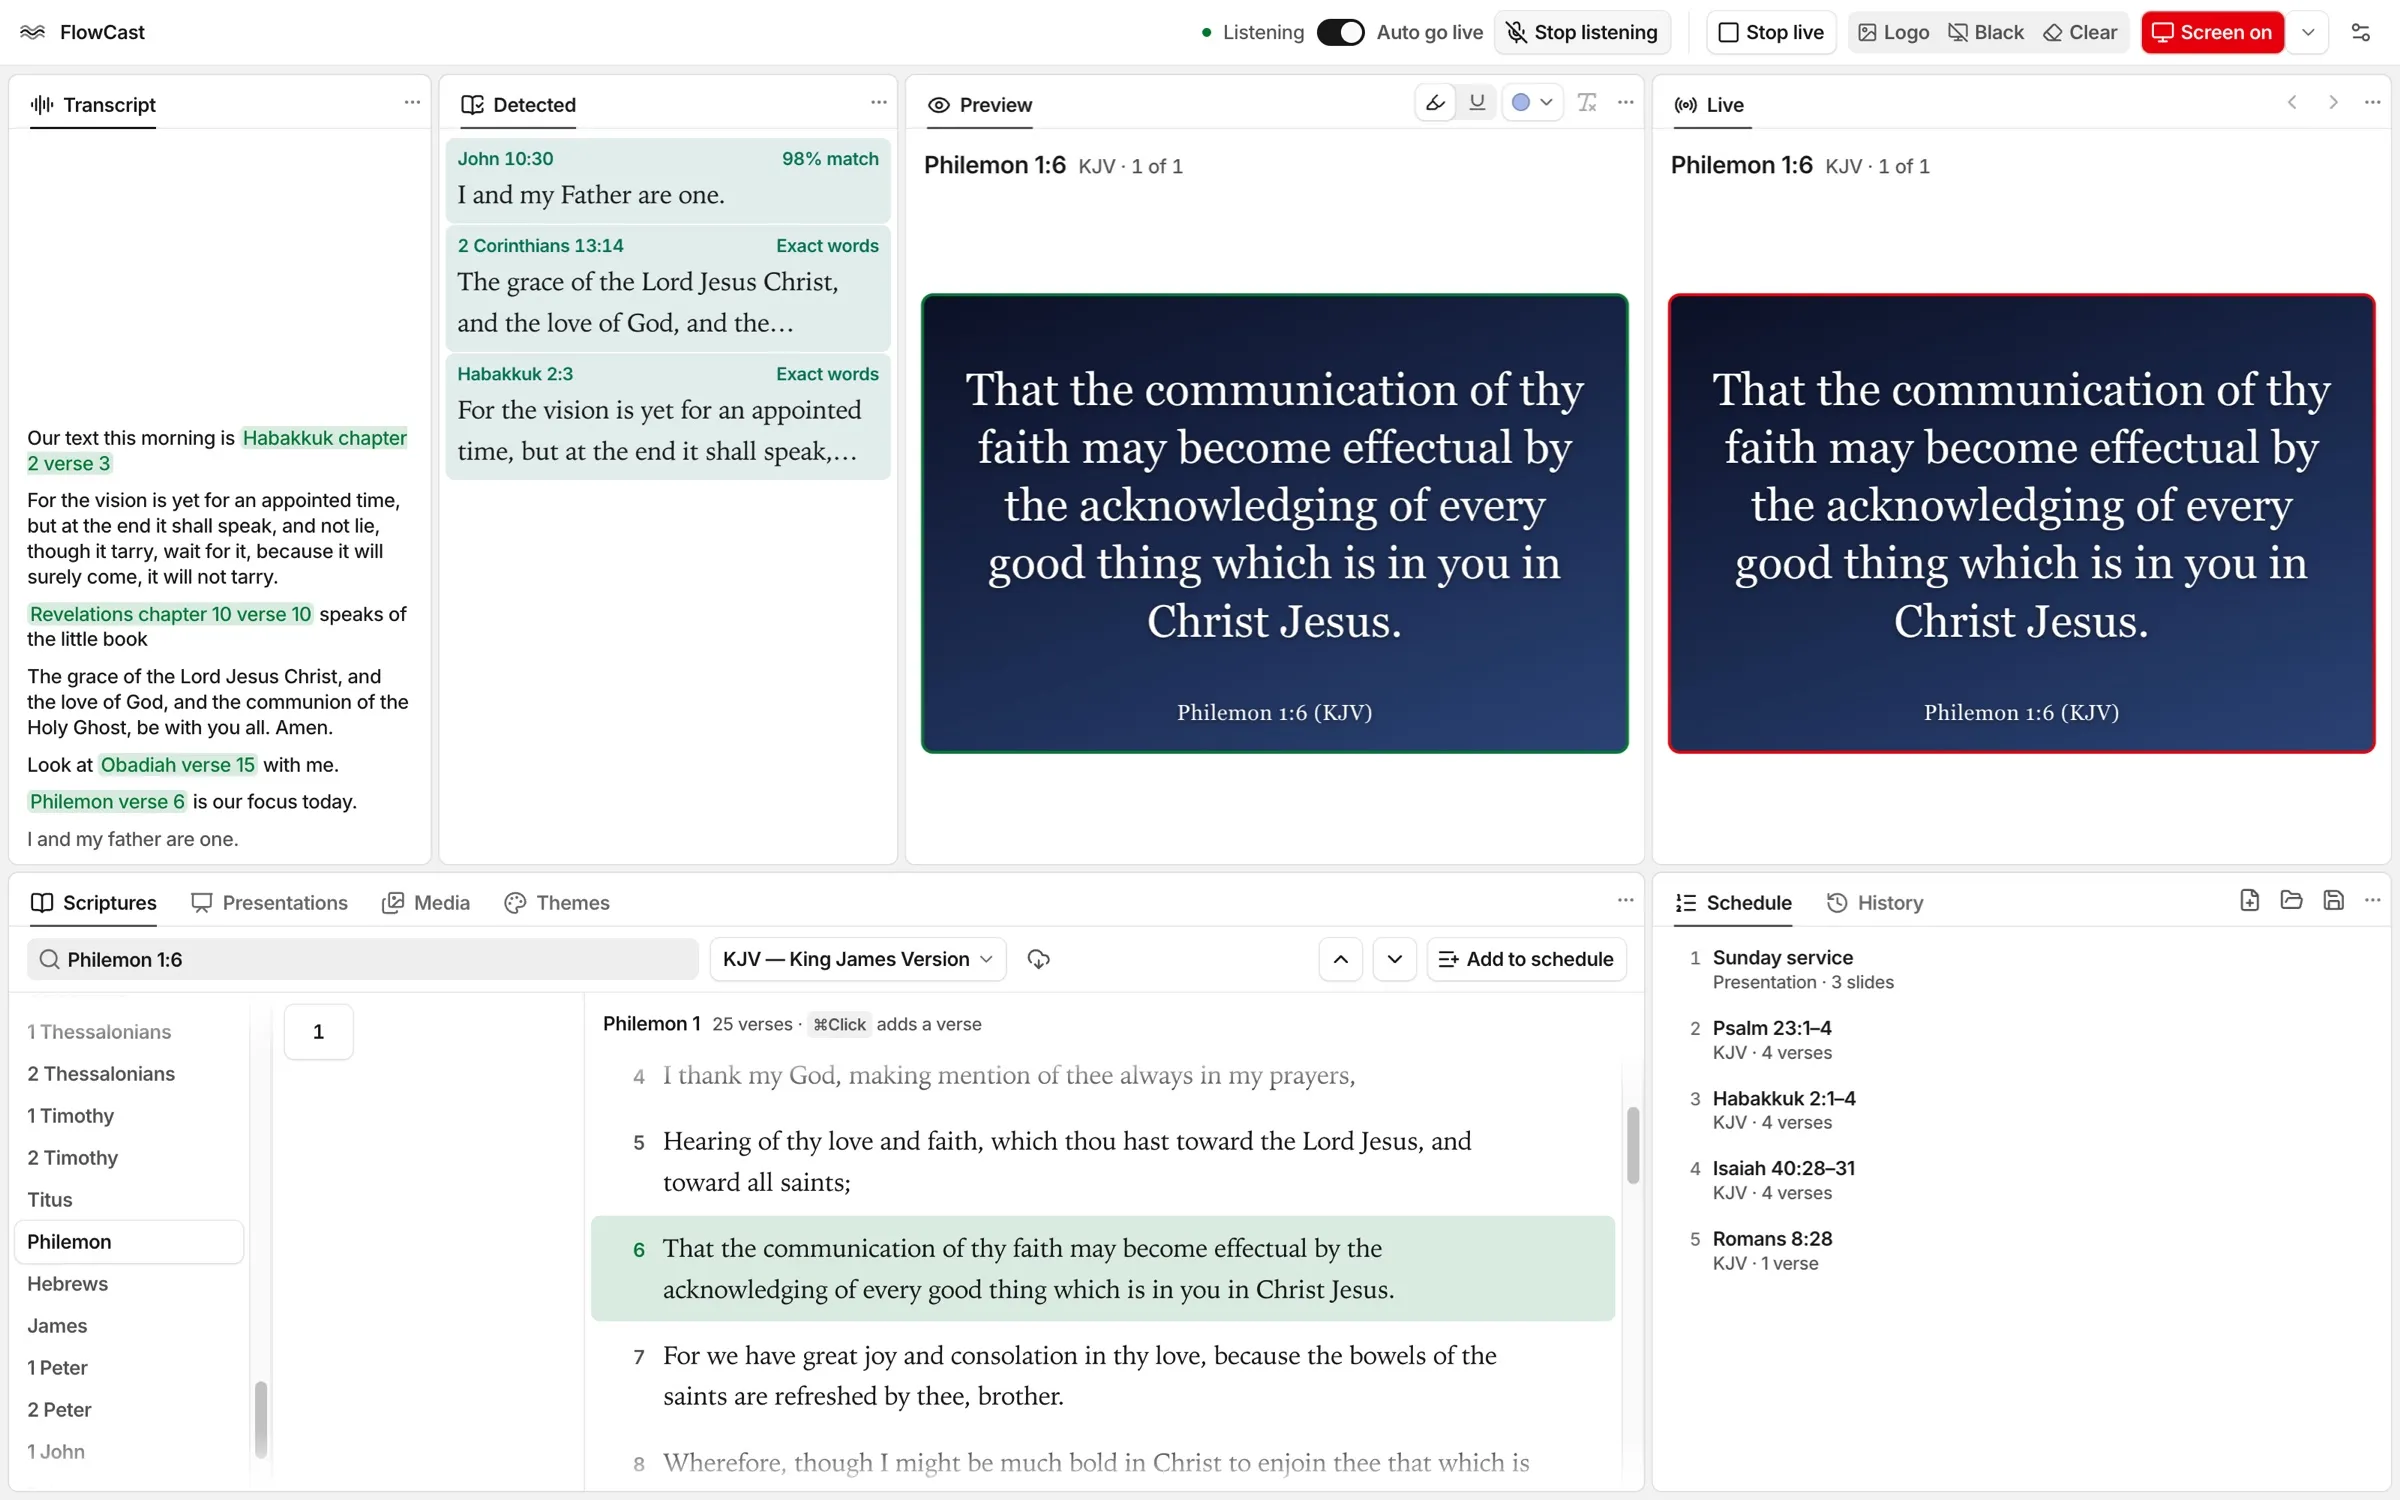Click the clear formatting icon in Preview
Image resolution: width=2400 pixels, height=1500 pixels.
tap(1587, 103)
